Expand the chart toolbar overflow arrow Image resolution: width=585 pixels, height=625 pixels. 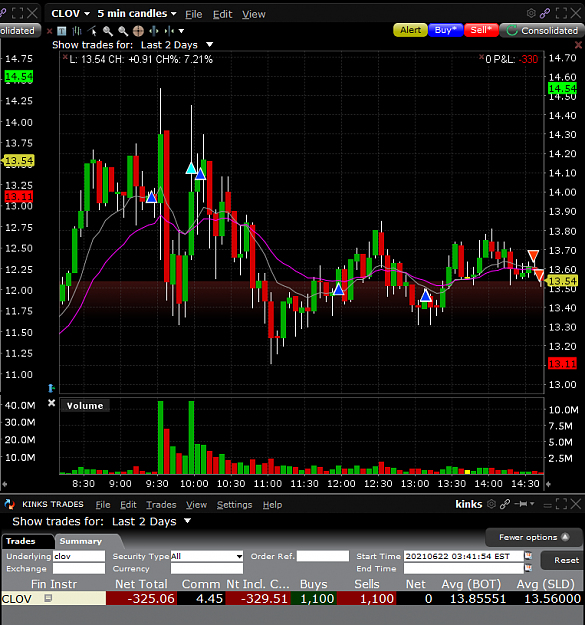[182, 31]
